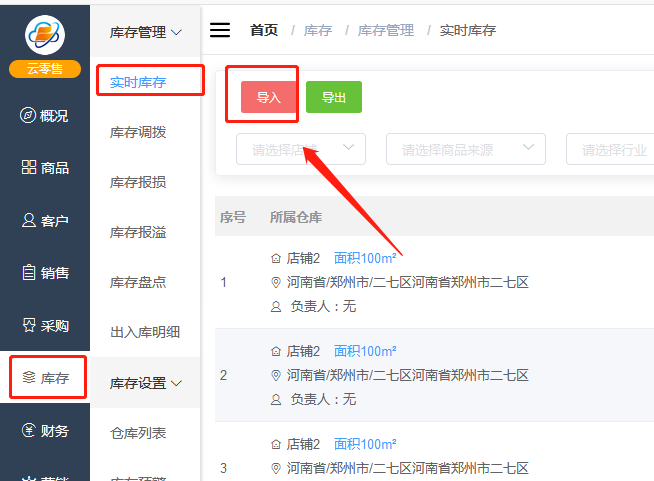Screen dimensions: 654x481
Task: Click the house icon in row 3
Action: point(276,445)
